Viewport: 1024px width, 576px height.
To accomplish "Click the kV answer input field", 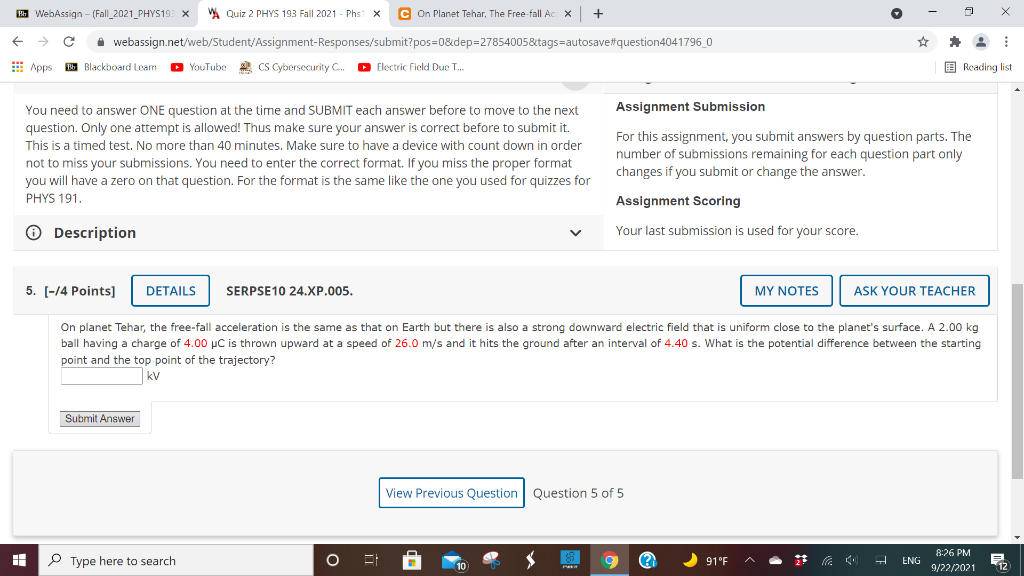I will (100, 376).
